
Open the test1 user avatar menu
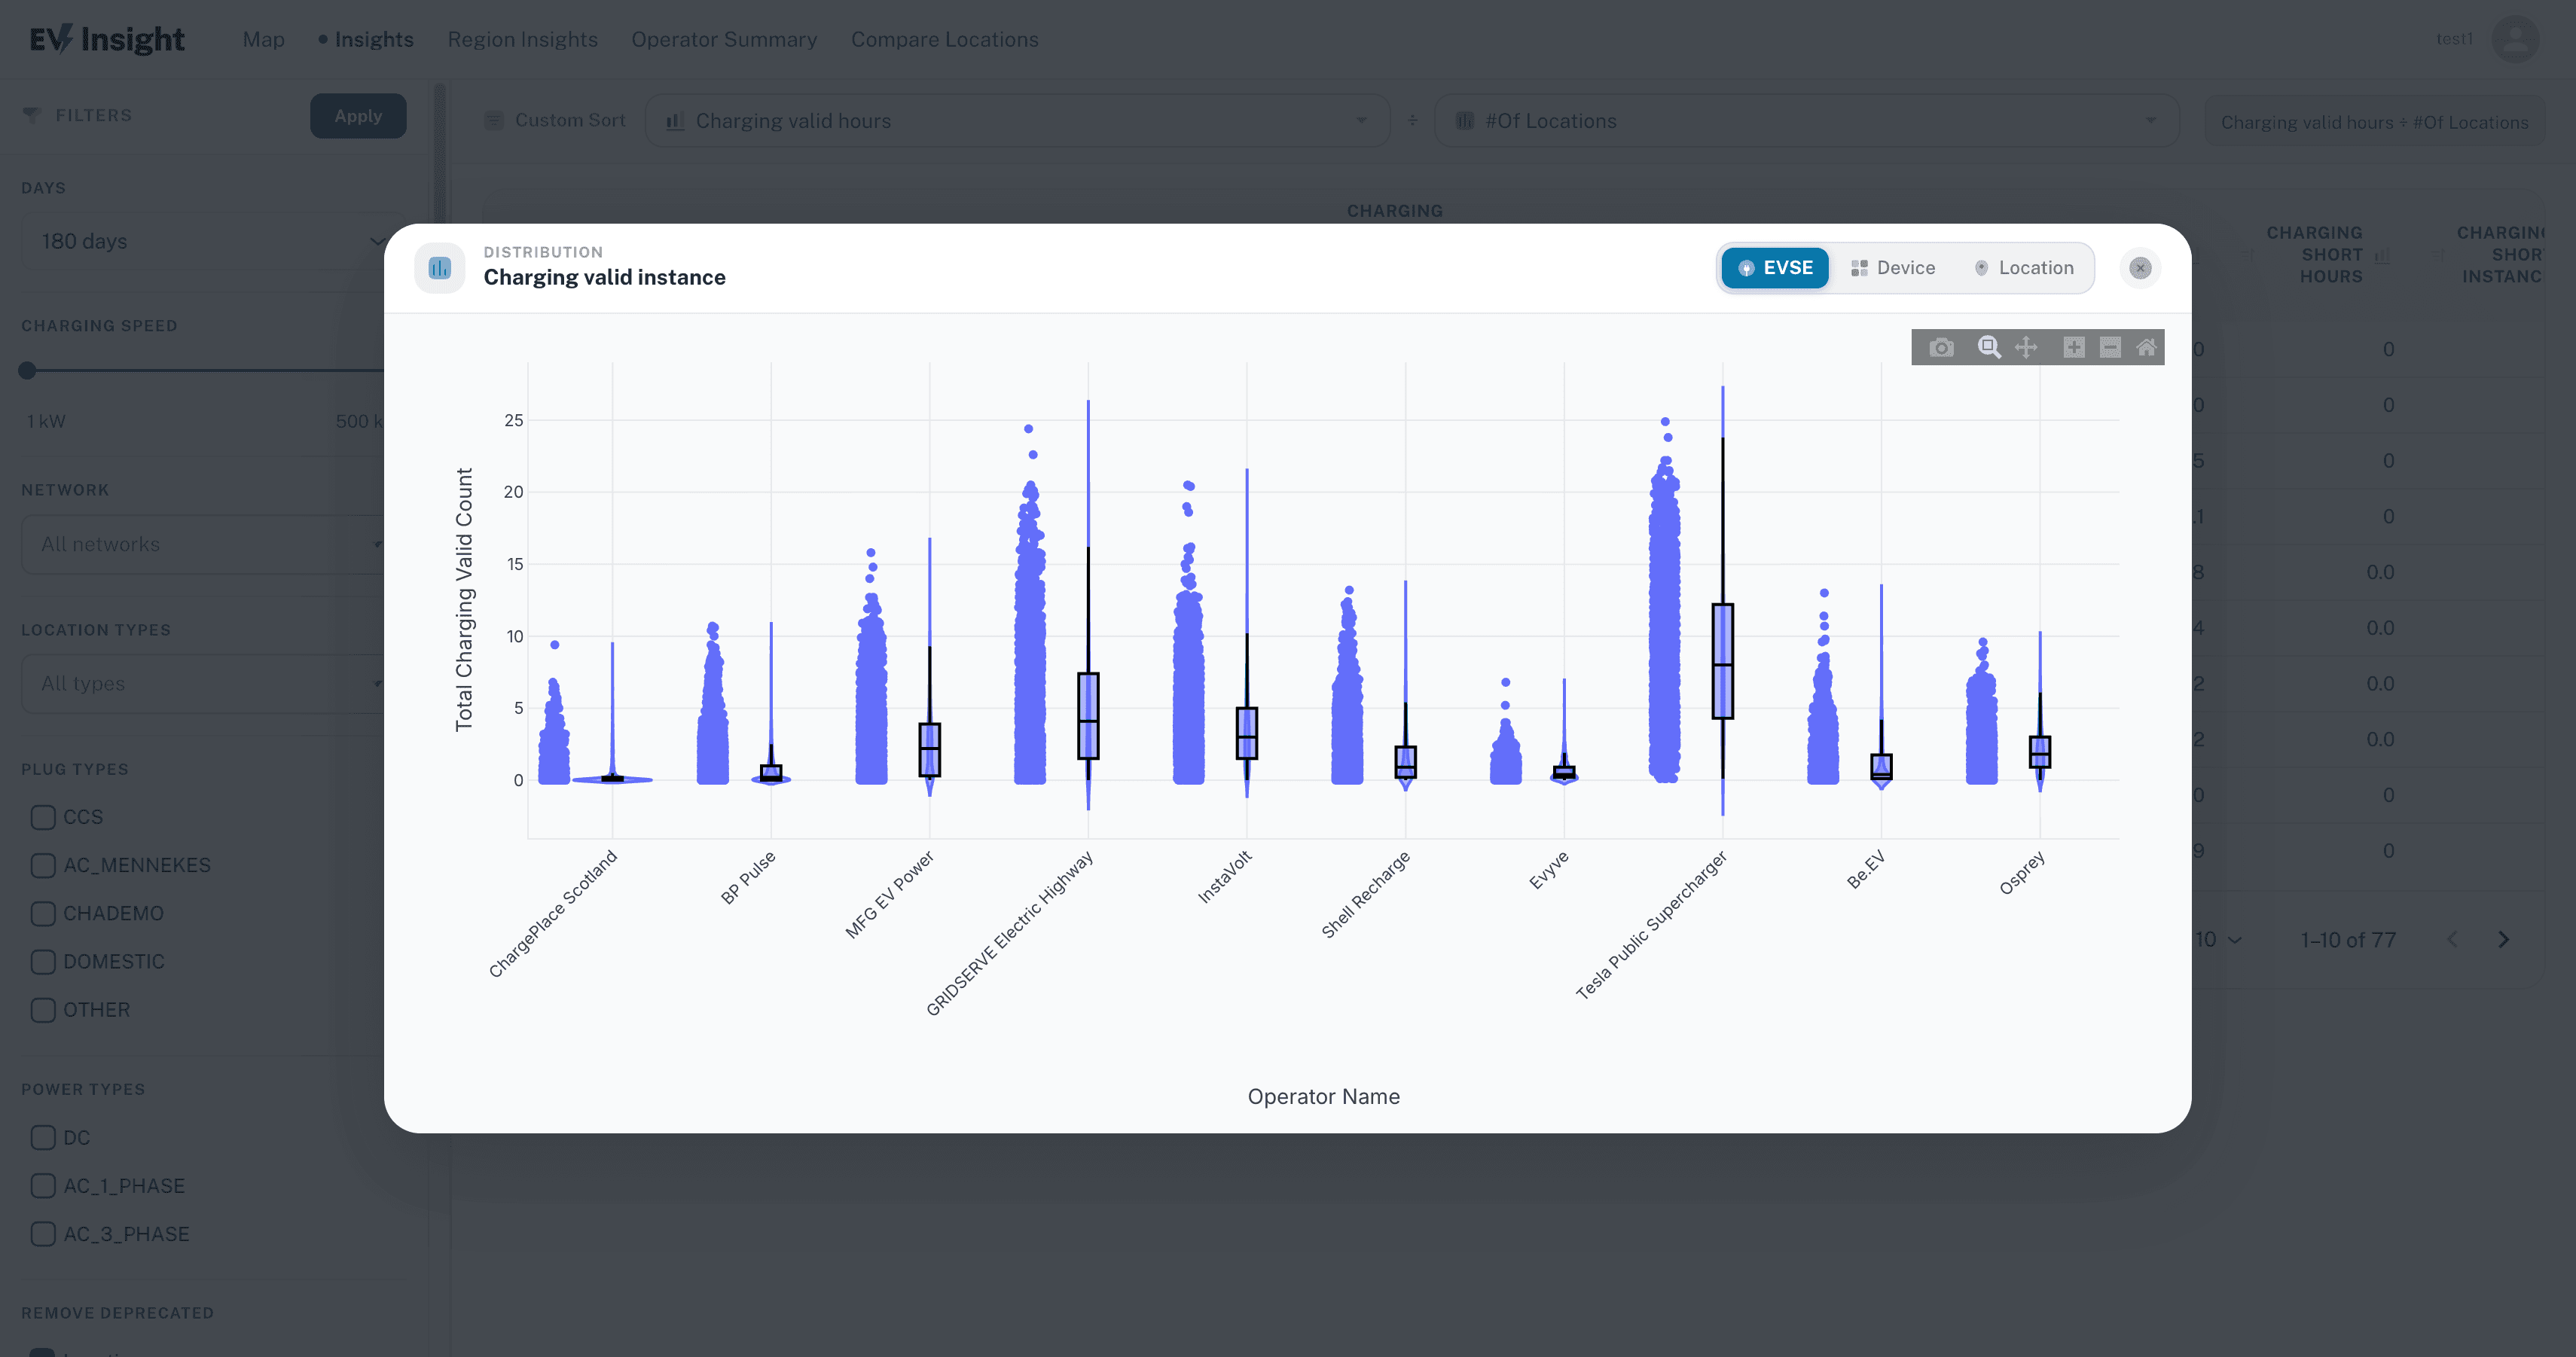click(2515, 39)
